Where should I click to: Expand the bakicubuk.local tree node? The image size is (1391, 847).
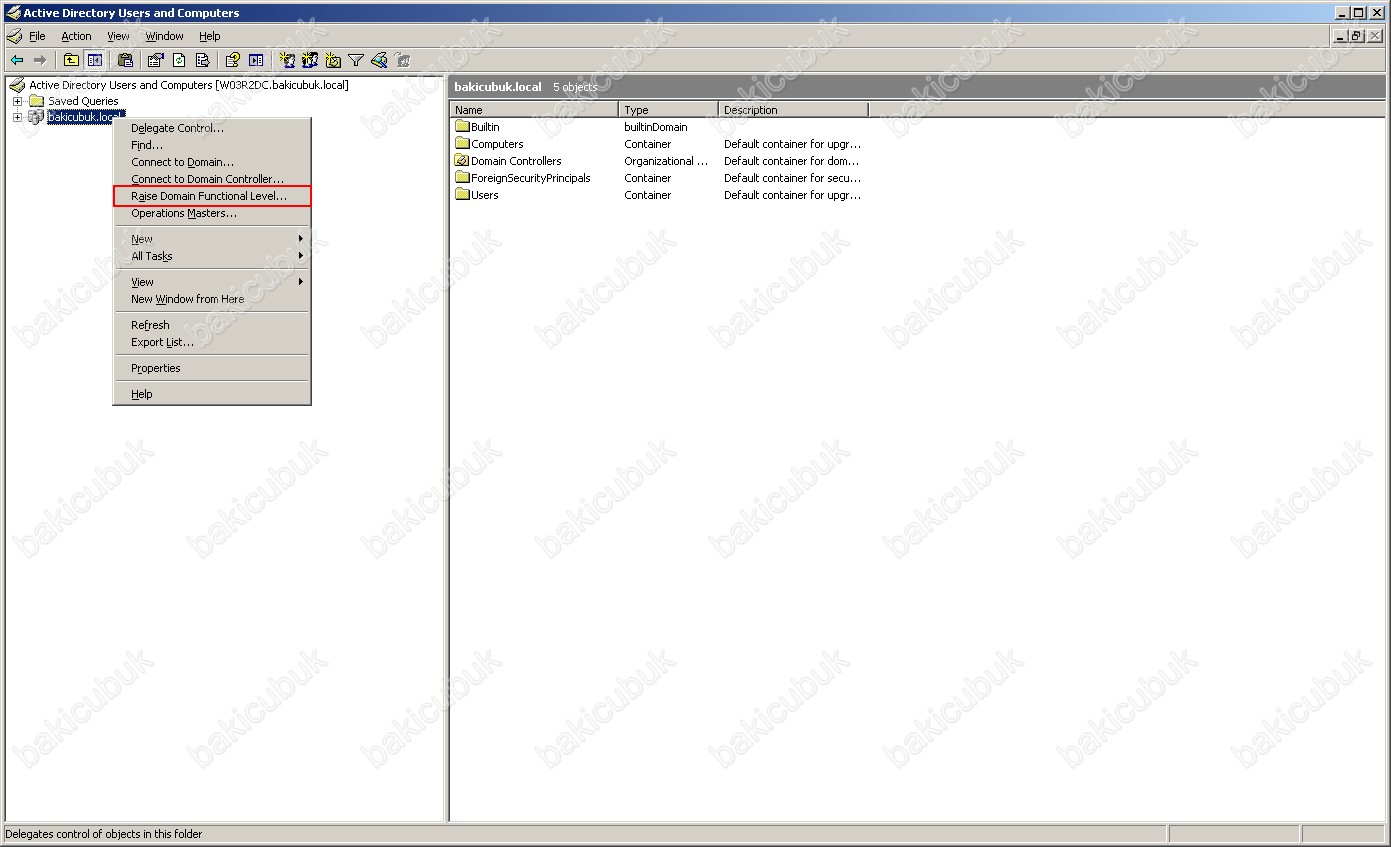[17, 117]
